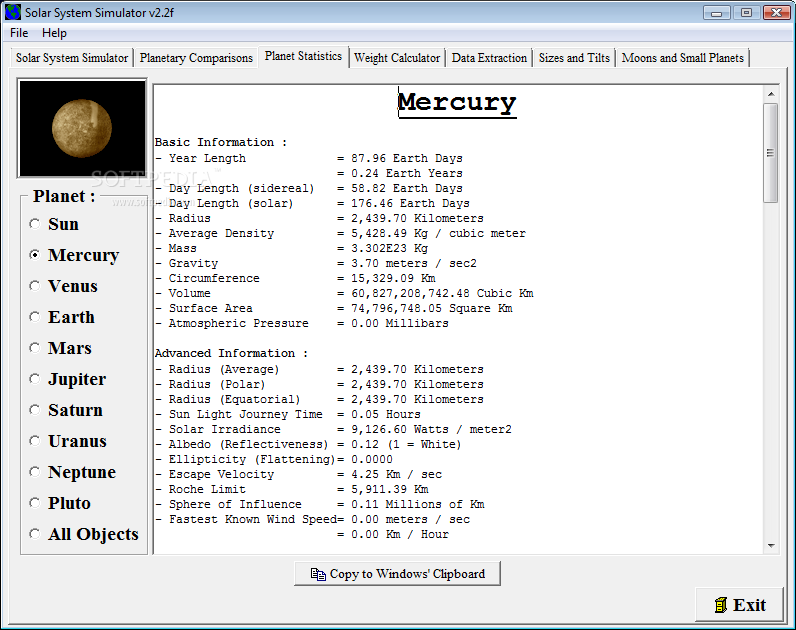This screenshot has height=630, width=796.
Task: Open the Data Extraction tab
Action: [x=489, y=58]
